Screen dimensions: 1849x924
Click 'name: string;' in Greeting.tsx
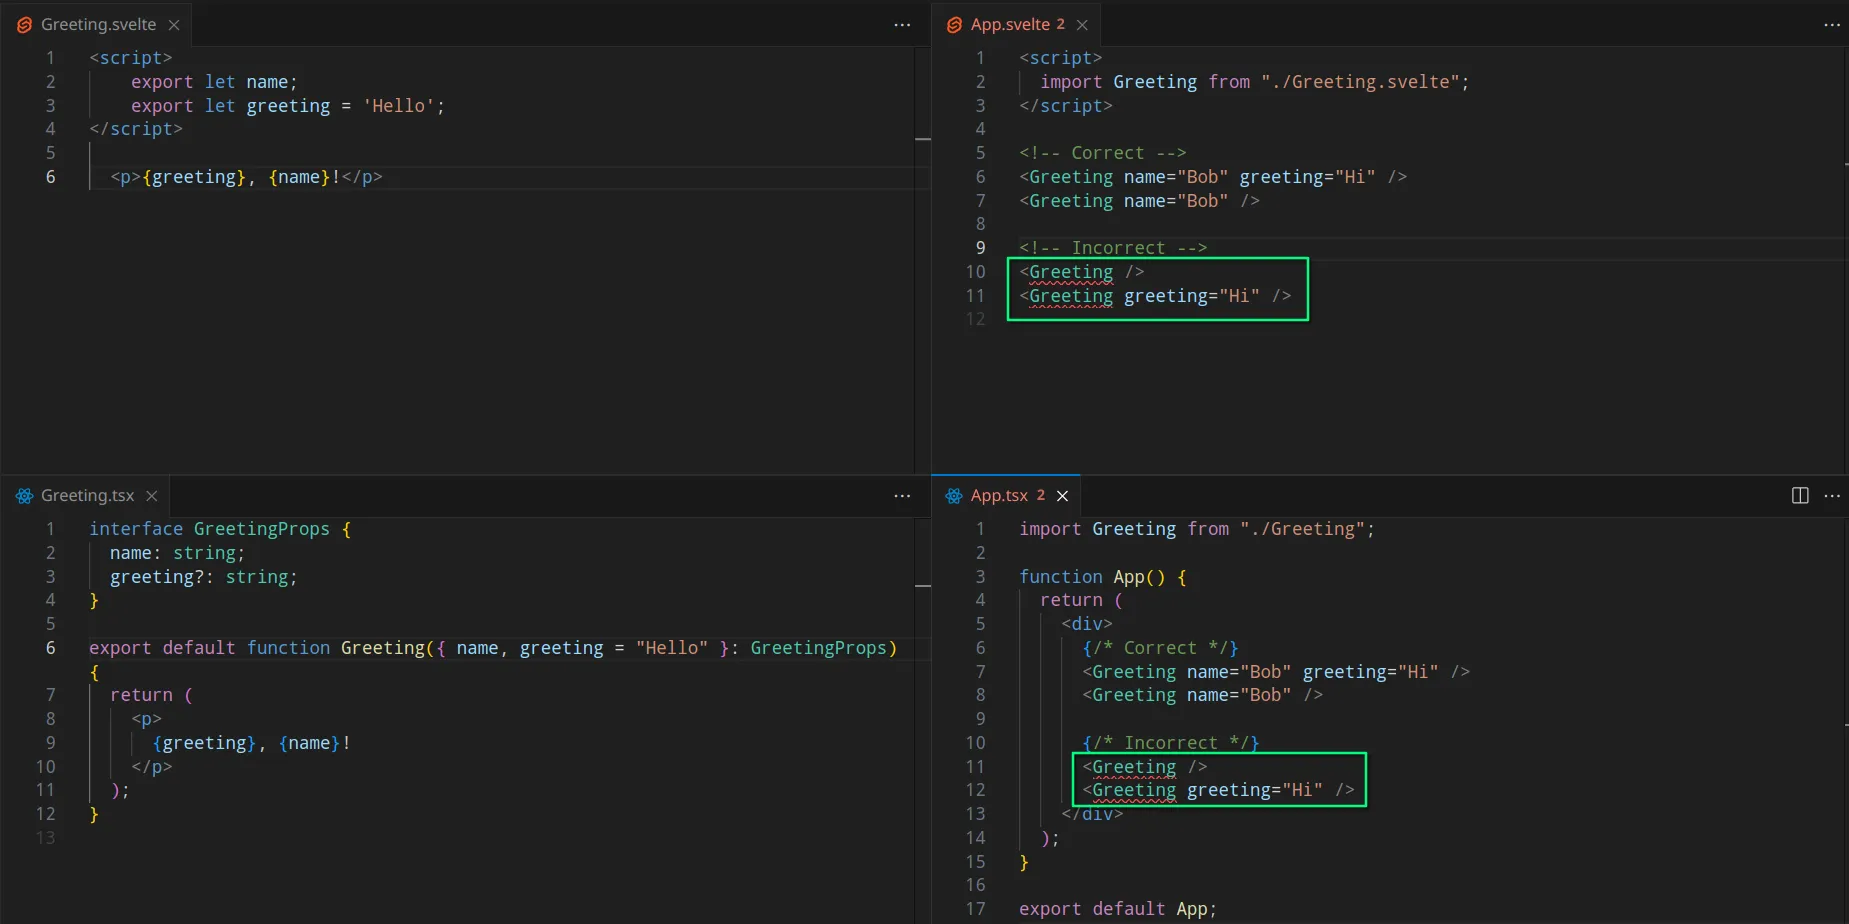coord(177,553)
